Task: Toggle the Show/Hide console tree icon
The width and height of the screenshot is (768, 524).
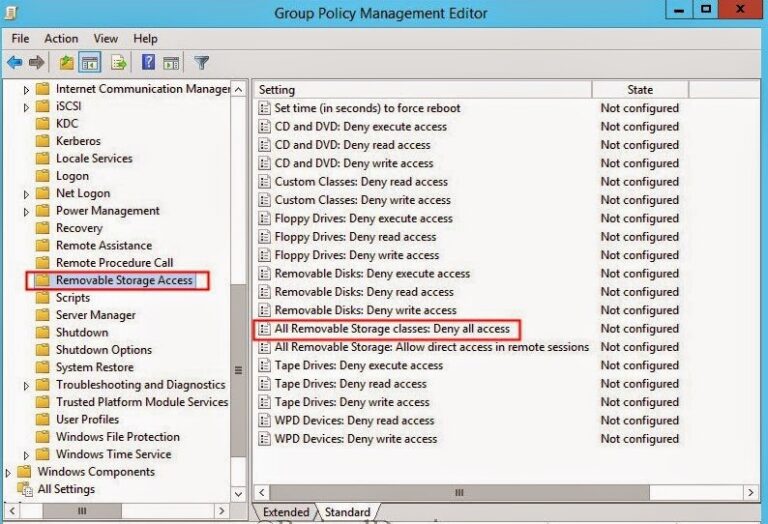Action: tap(90, 63)
